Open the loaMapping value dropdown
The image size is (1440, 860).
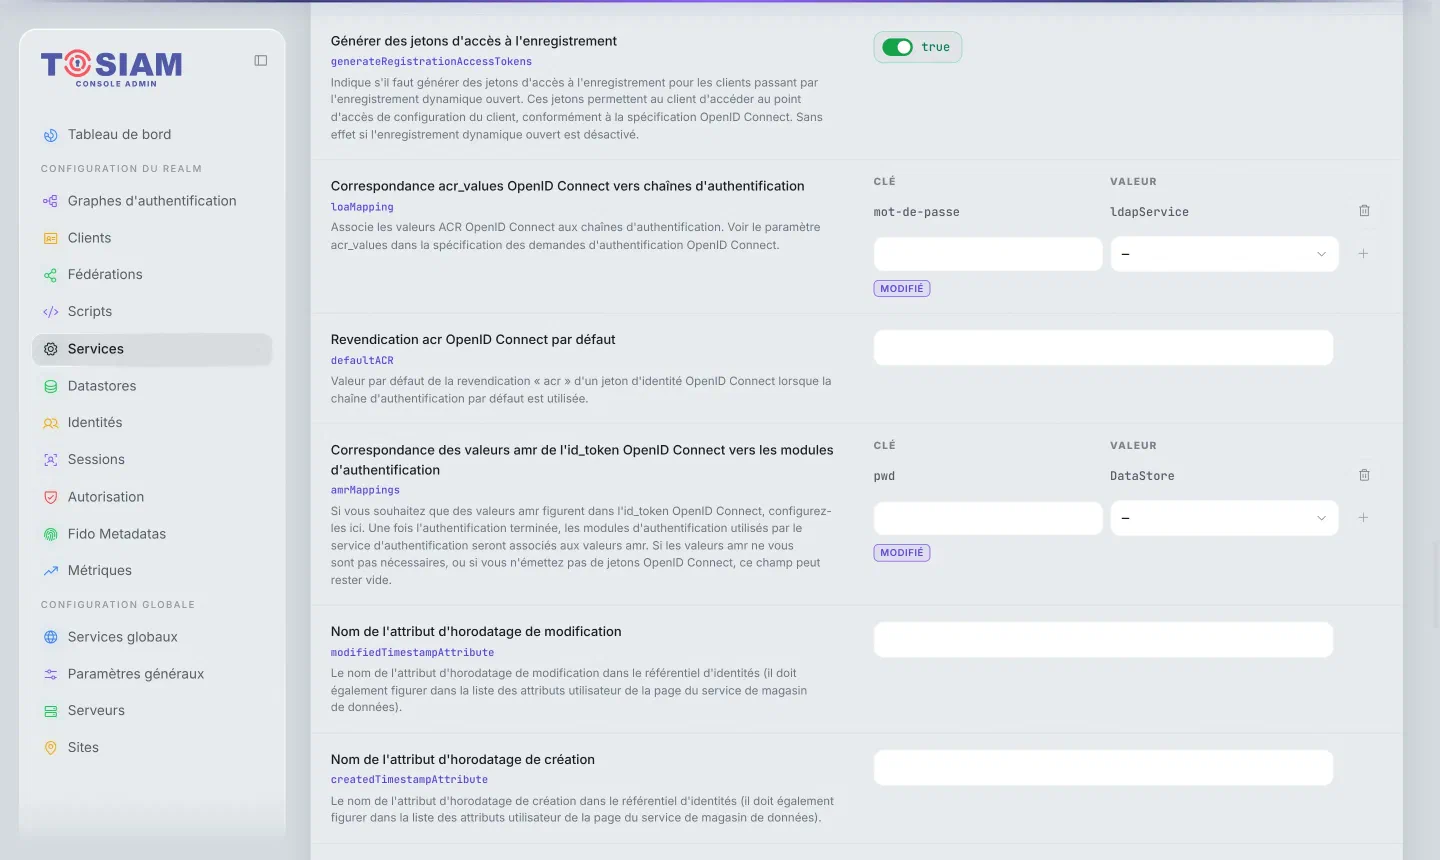(1224, 254)
